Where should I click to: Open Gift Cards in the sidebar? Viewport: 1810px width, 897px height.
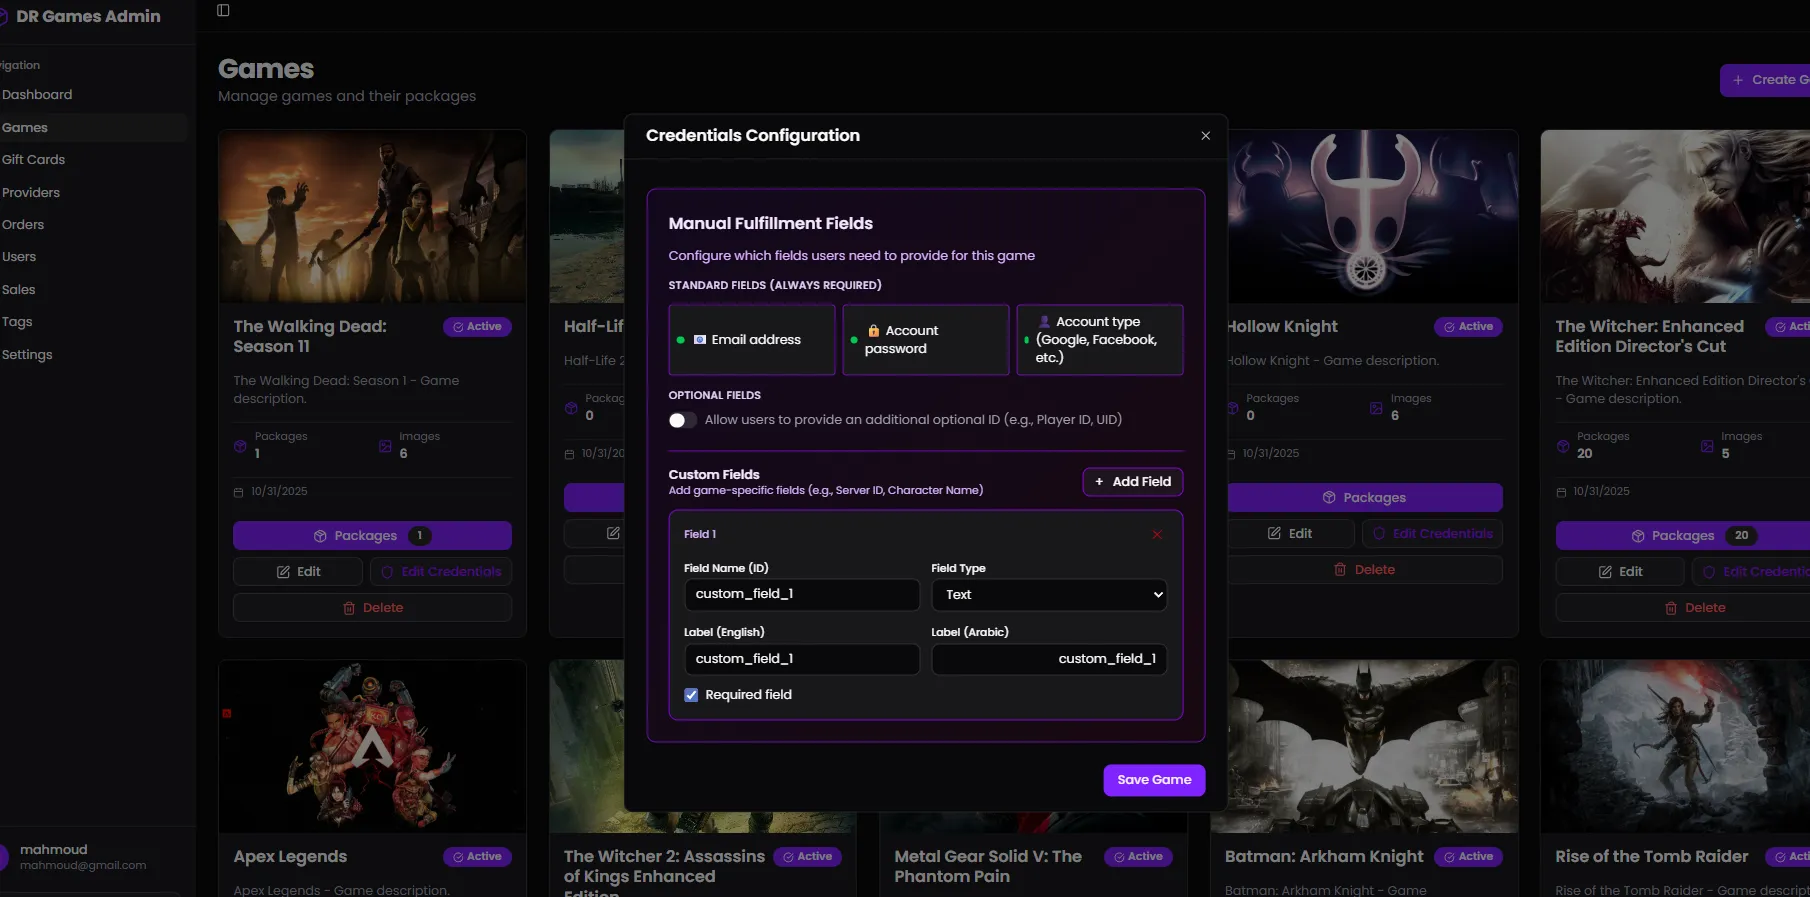[x=33, y=160]
